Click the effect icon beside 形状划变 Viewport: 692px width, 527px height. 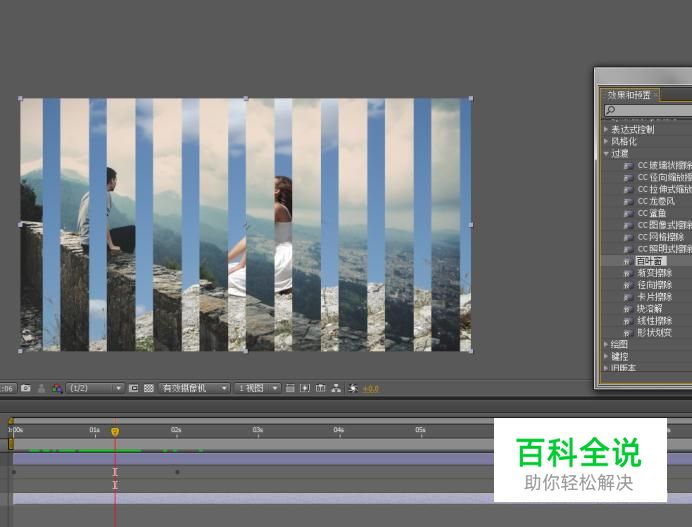pos(628,333)
